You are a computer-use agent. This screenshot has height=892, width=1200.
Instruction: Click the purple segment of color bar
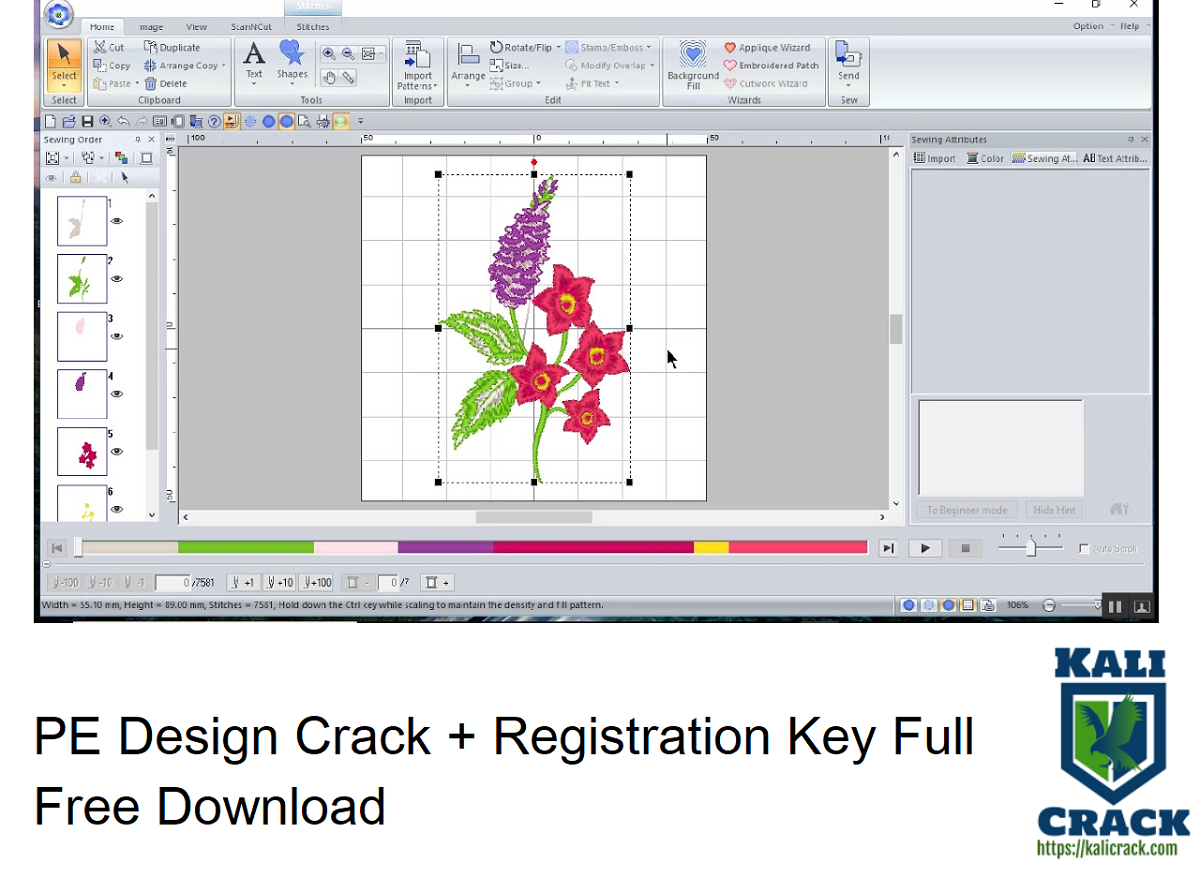pos(445,547)
